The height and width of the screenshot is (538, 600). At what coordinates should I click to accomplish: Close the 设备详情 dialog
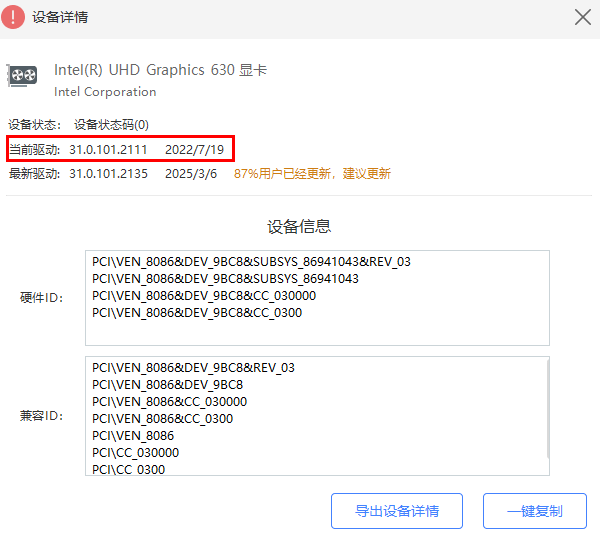(x=583, y=17)
